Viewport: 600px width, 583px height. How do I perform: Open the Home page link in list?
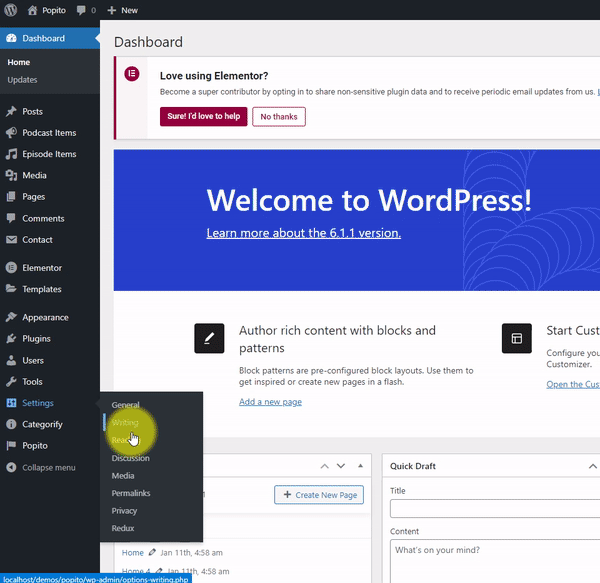132,552
